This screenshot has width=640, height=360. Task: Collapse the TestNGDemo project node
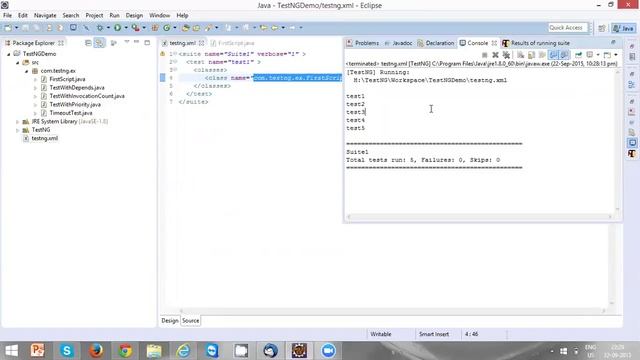pos(9,54)
